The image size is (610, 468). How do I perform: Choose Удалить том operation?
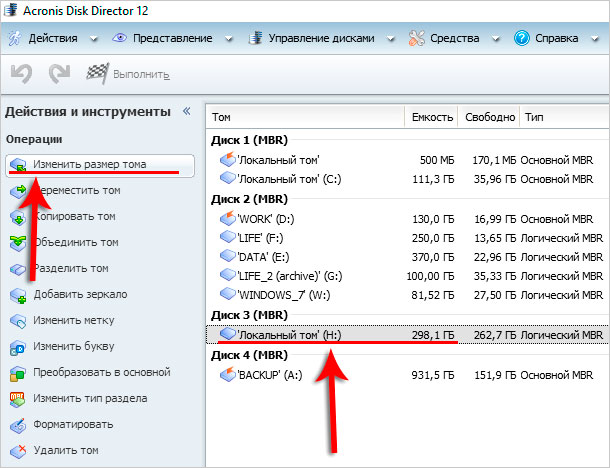coord(66,451)
